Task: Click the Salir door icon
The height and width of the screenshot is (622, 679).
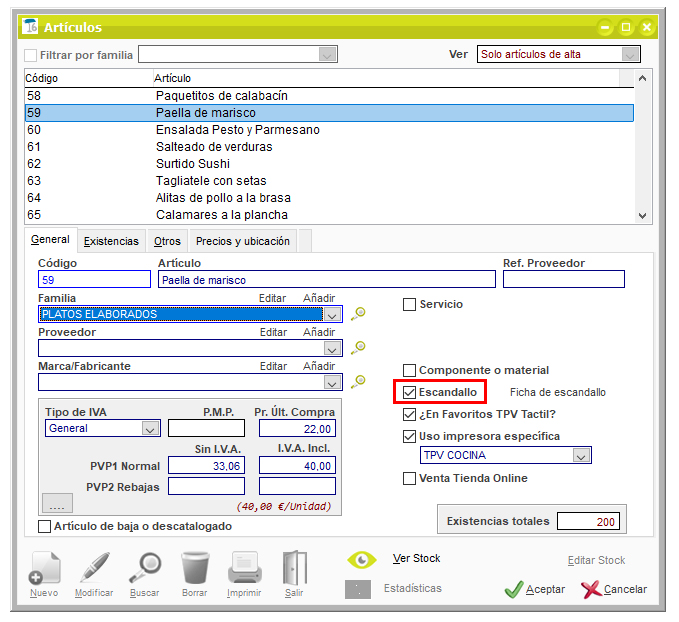Action: [x=293, y=570]
